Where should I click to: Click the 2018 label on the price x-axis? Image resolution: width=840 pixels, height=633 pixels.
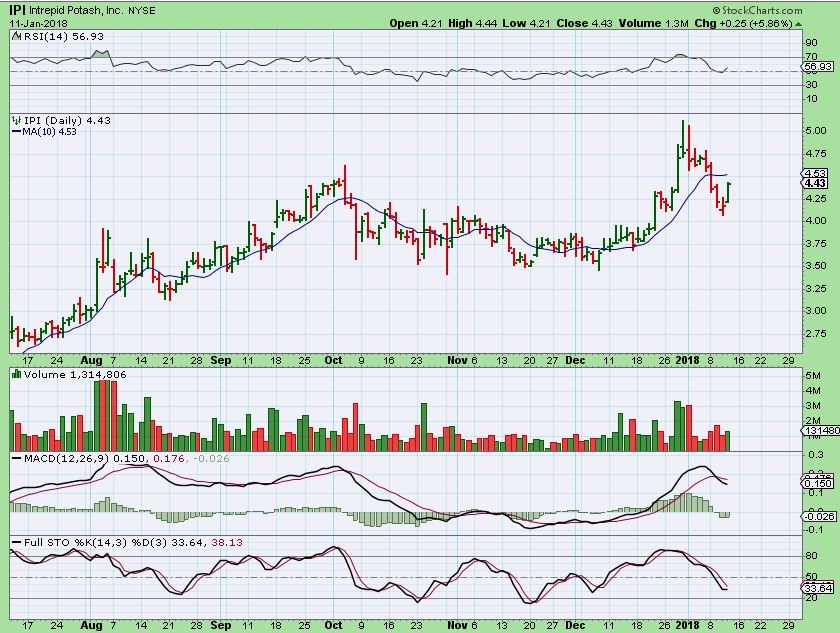pos(686,358)
